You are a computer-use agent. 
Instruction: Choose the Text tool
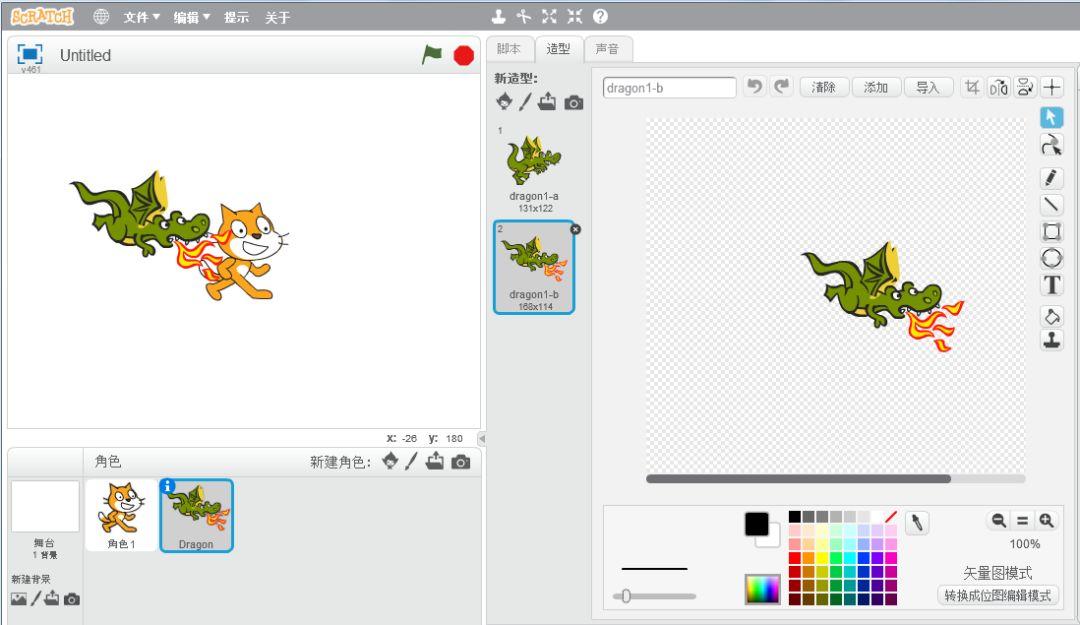[1051, 285]
